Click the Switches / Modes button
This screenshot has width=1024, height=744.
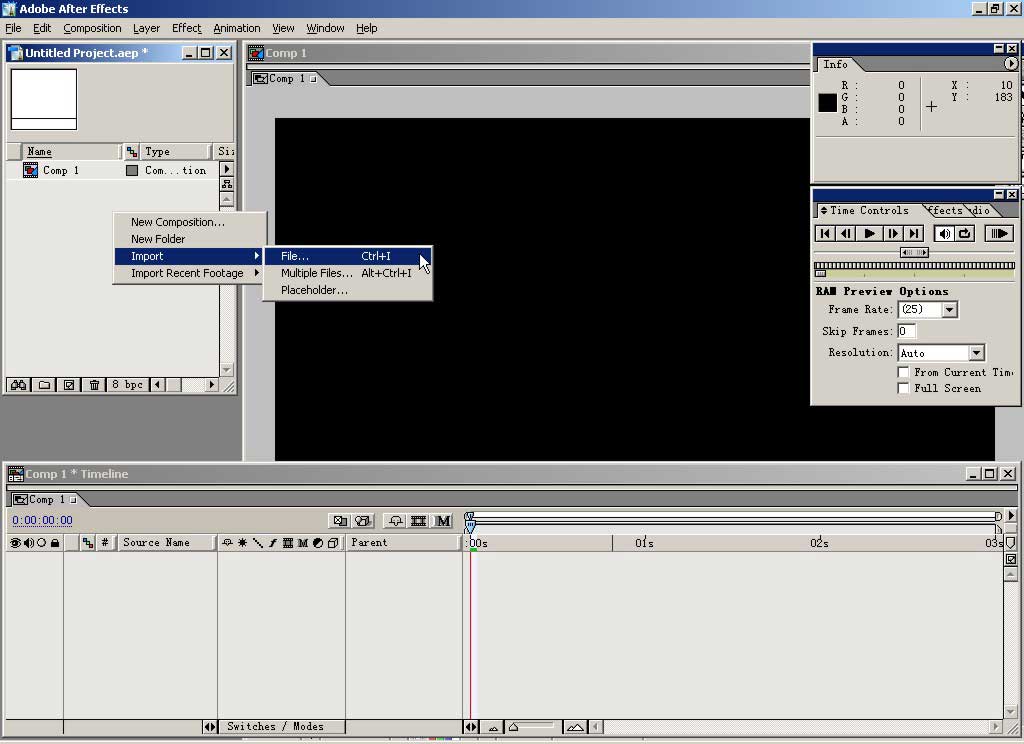coord(275,727)
